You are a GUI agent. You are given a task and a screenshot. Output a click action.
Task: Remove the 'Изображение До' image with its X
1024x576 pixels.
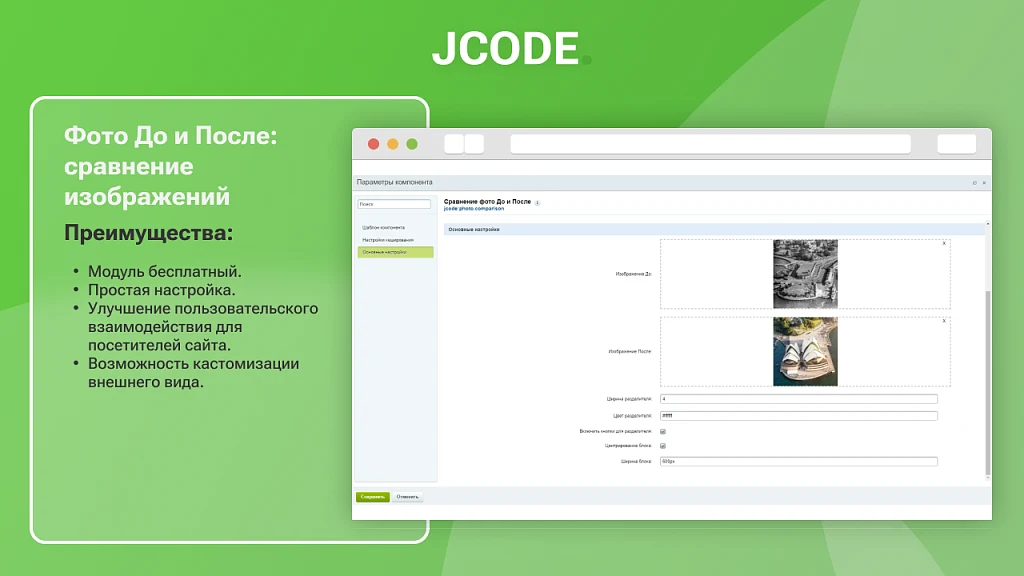[944, 244]
